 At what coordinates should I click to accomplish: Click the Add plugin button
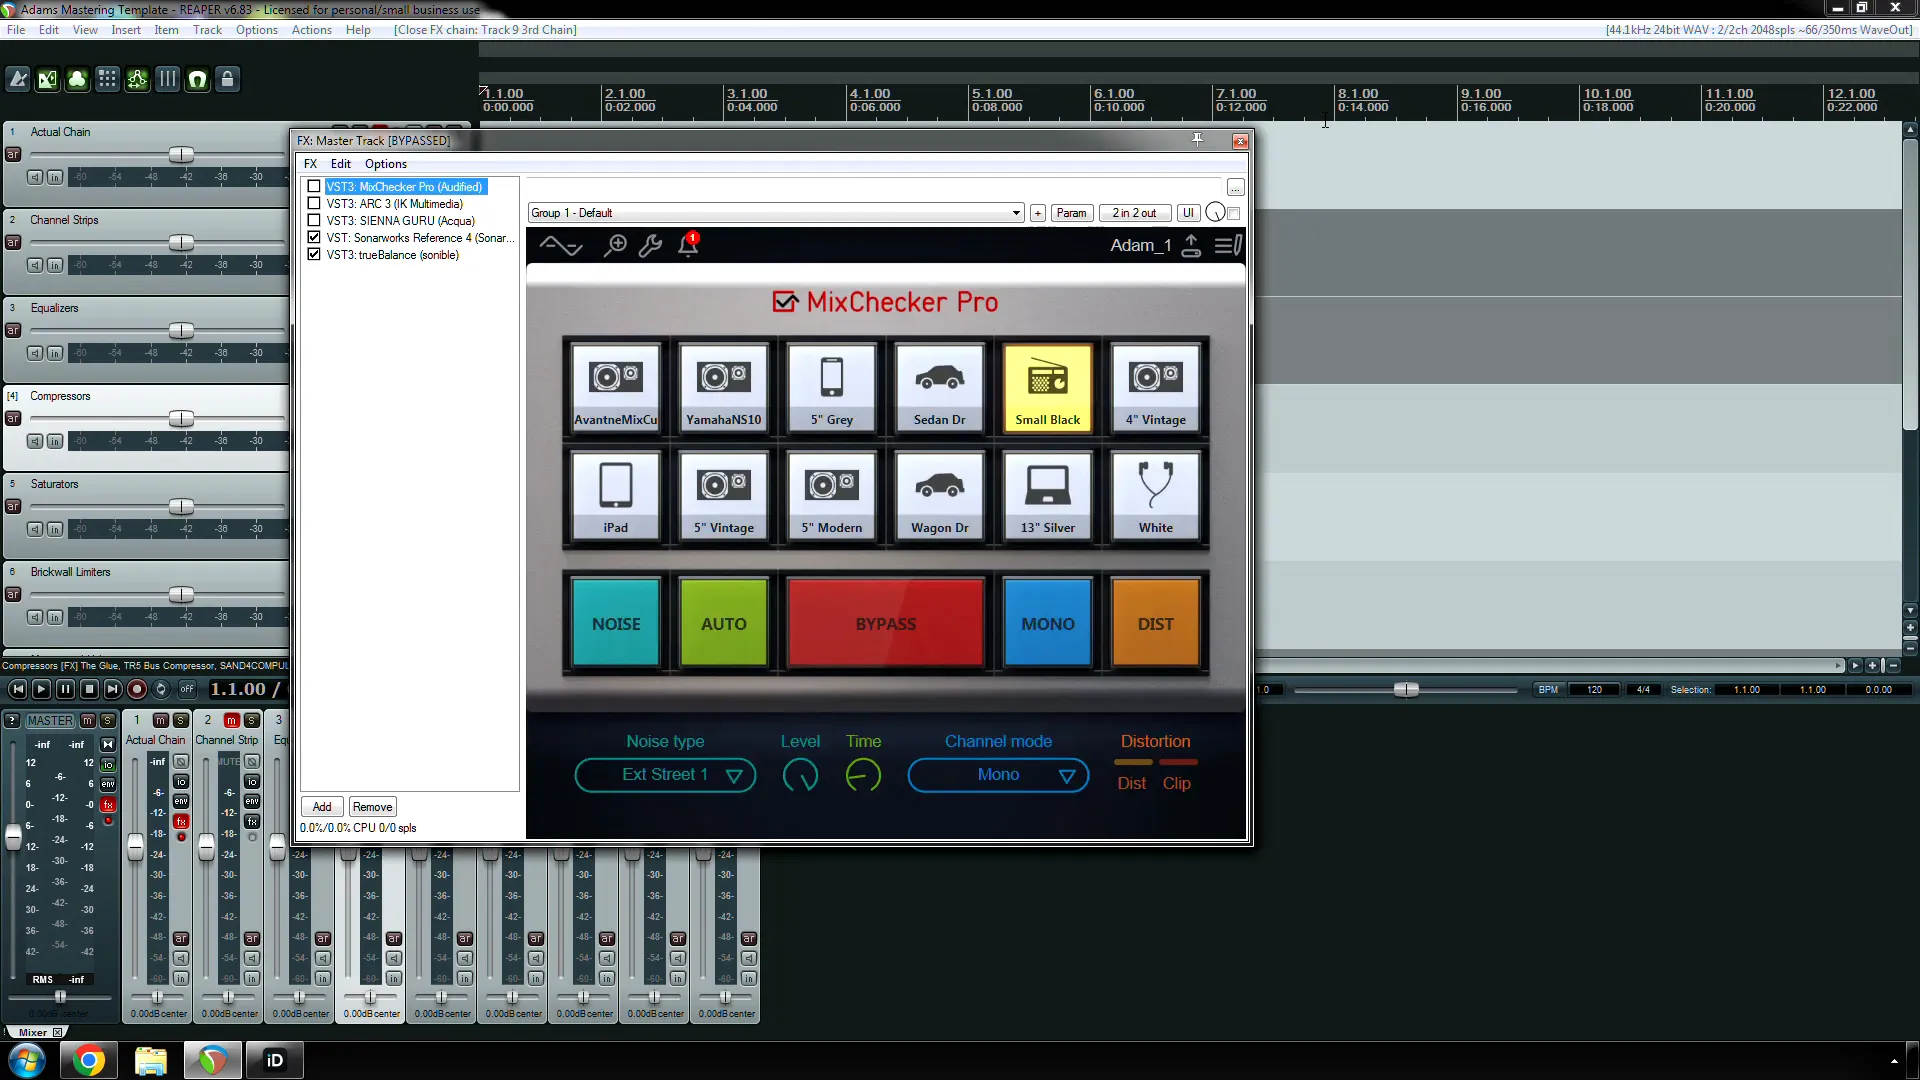320,806
